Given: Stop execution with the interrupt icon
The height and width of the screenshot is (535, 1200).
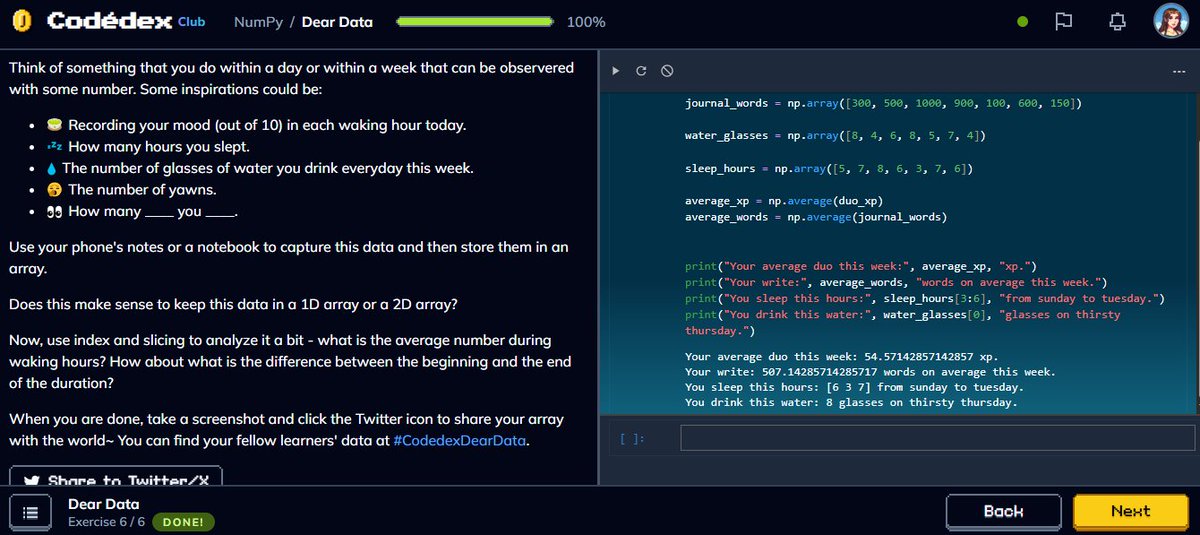Looking at the screenshot, I should 667,70.
